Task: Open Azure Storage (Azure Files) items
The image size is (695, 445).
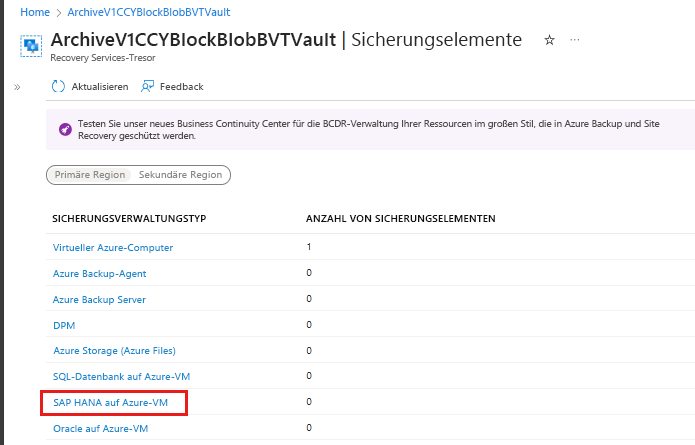Action: point(114,351)
